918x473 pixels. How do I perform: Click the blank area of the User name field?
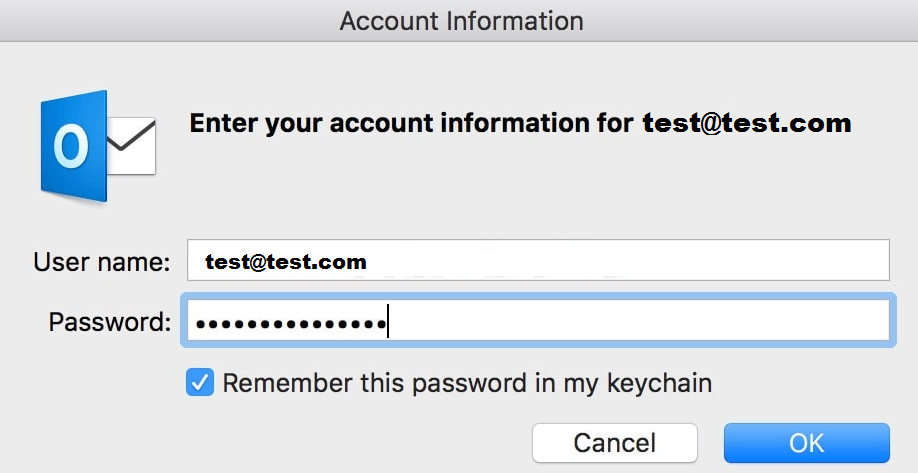[626, 260]
